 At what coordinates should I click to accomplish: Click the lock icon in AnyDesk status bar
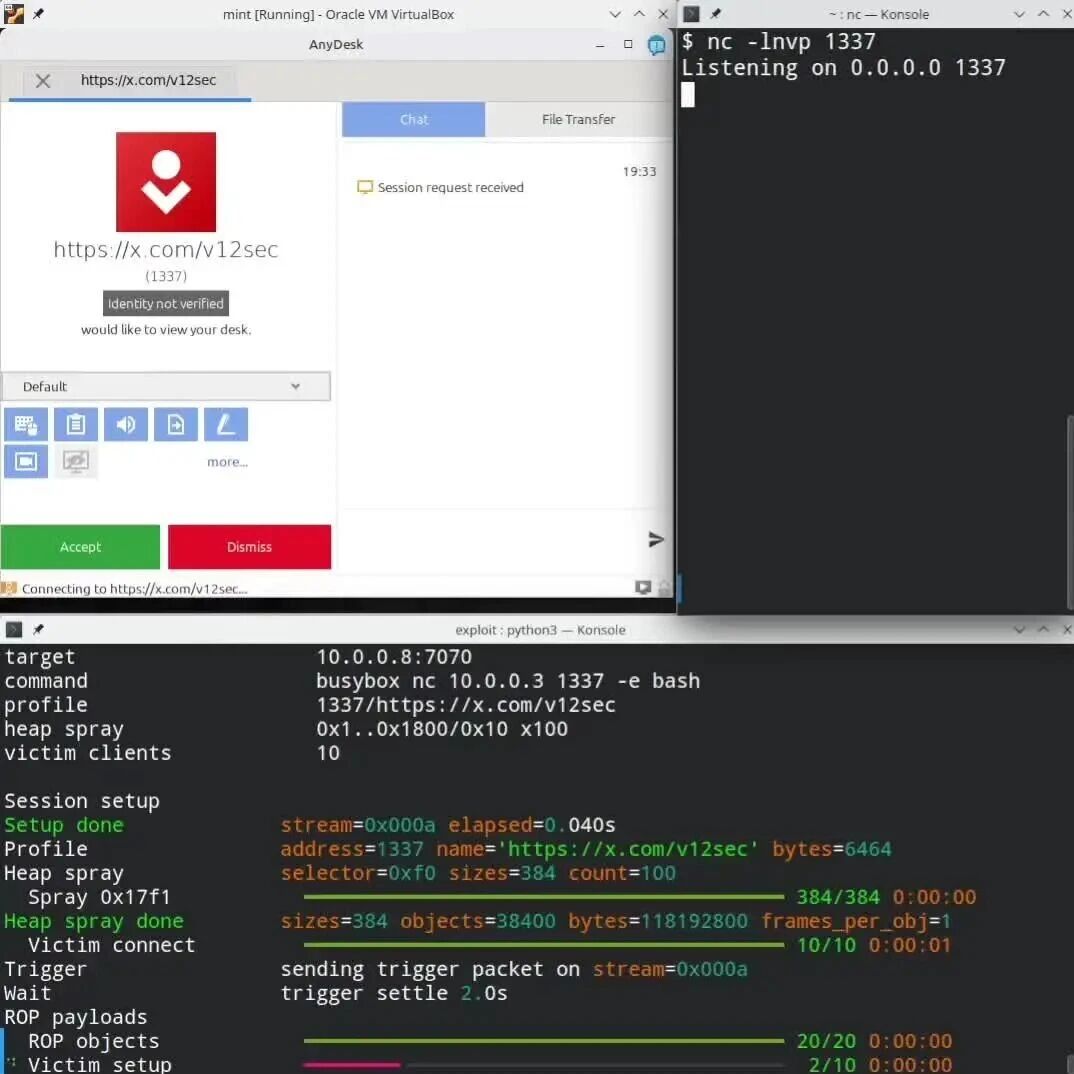pos(664,588)
